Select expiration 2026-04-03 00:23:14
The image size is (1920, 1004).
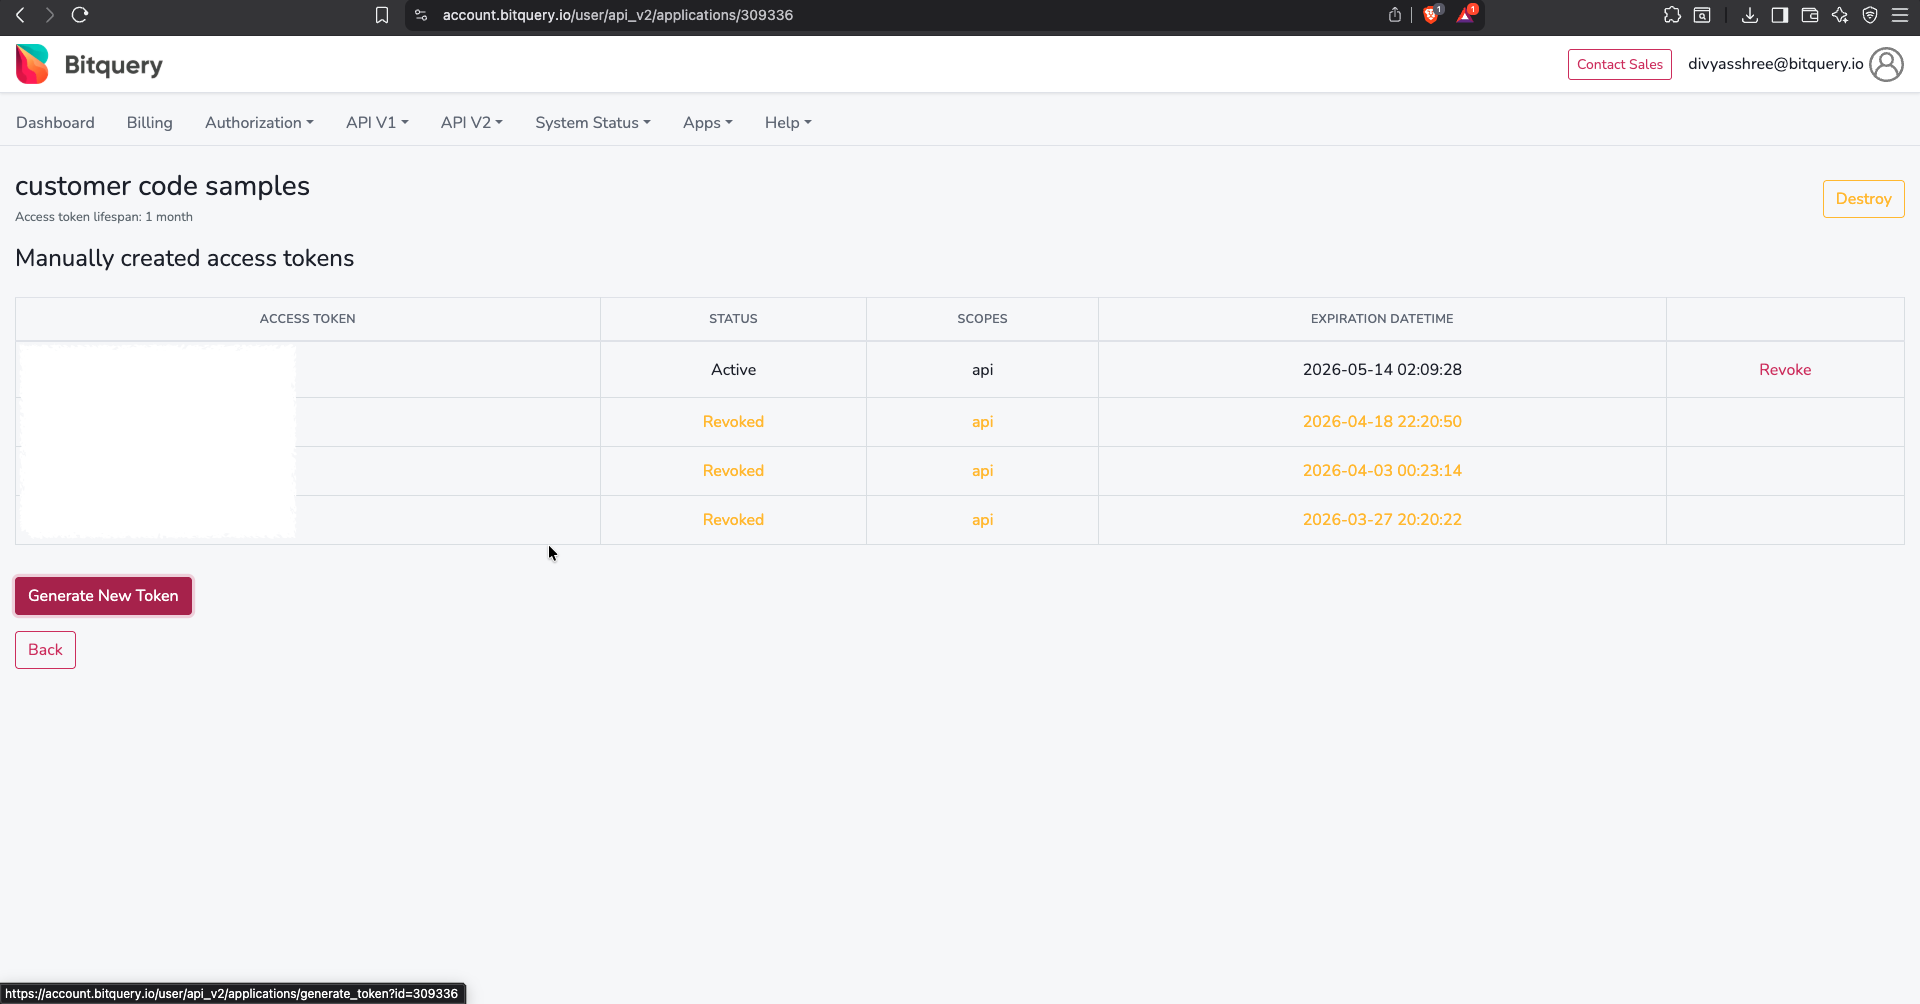pos(1382,470)
